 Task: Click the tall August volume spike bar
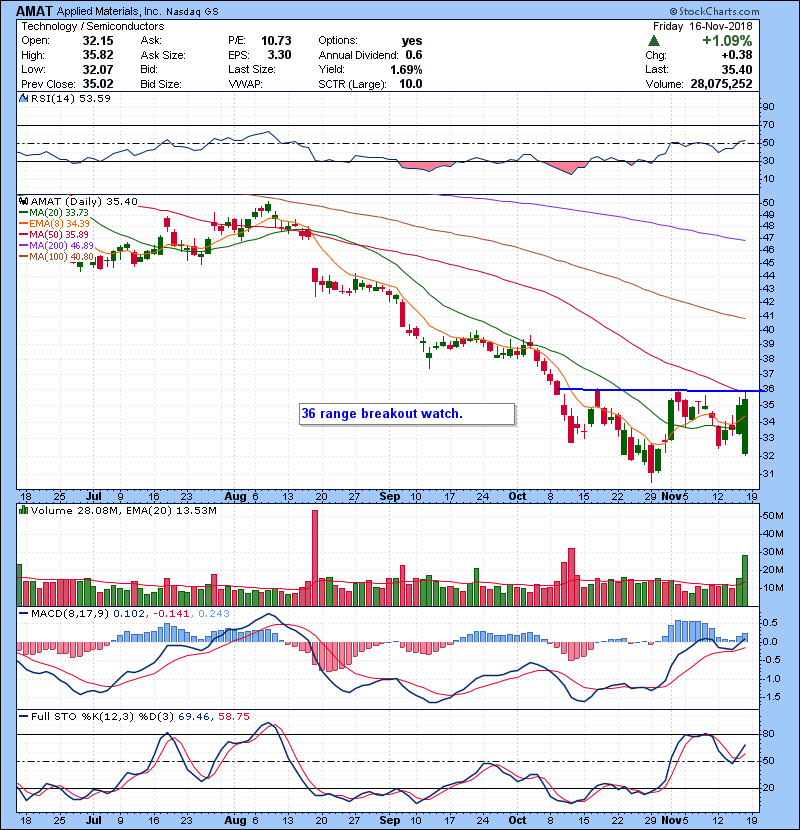(x=315, y=558)
